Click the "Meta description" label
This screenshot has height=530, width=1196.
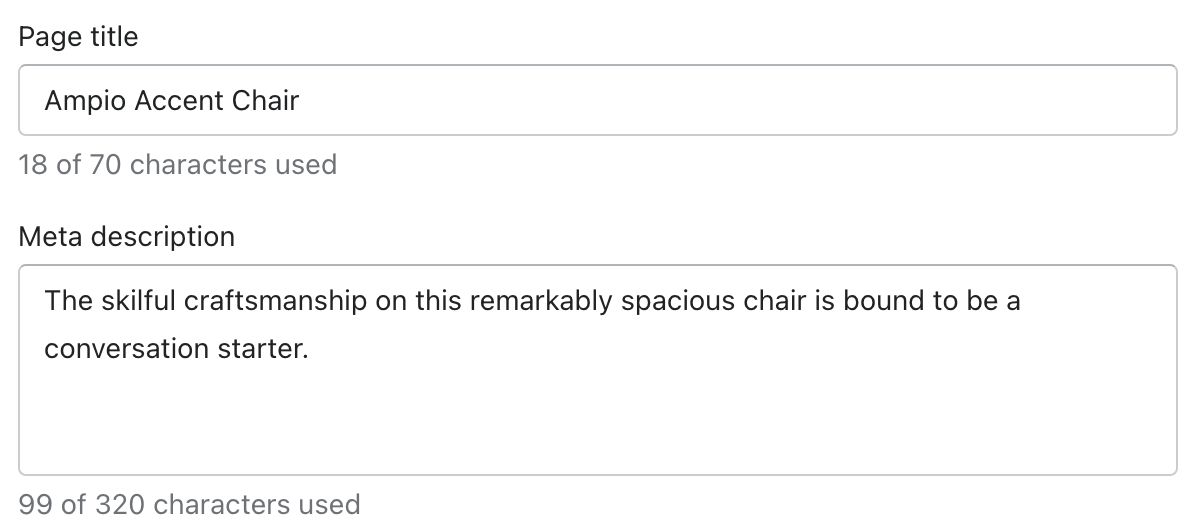pos(126,237)
